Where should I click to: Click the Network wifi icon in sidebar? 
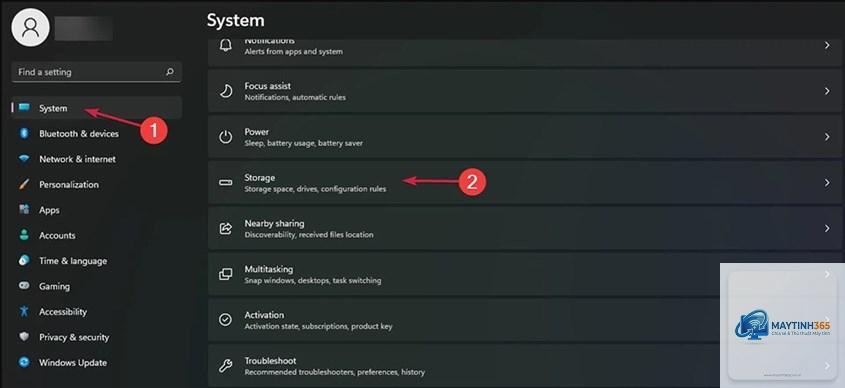pos(24,159)
